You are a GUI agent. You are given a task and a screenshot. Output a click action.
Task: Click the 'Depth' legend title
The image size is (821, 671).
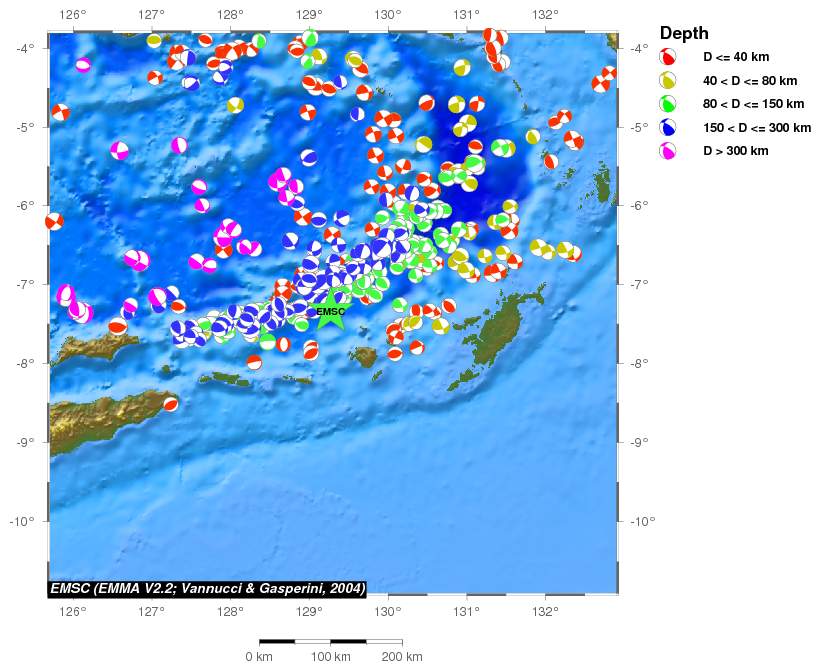[684, 34]
